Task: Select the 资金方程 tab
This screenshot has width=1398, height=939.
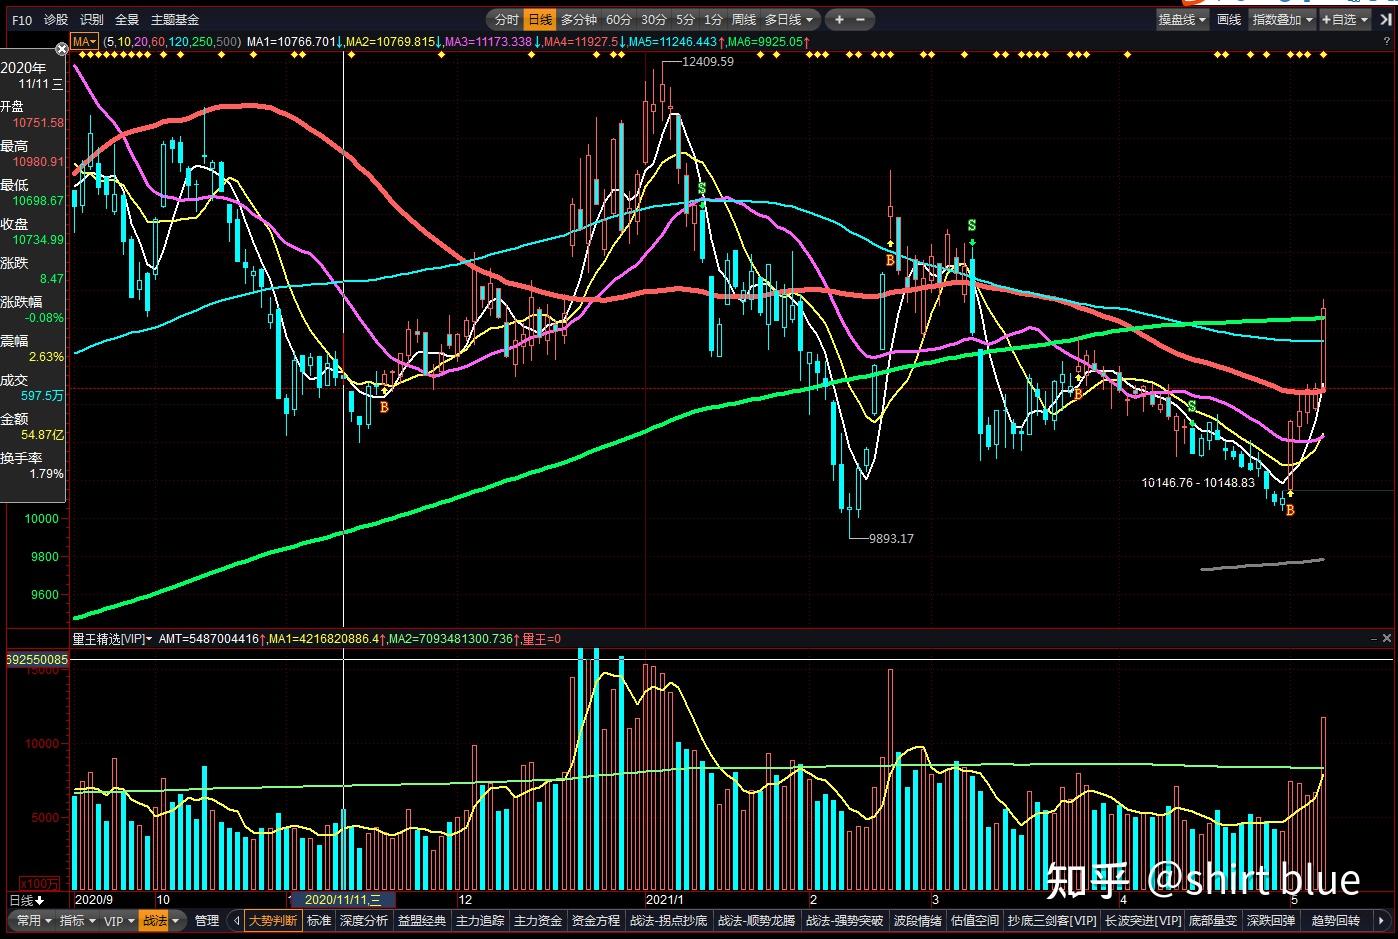Action: coord(596,921)
